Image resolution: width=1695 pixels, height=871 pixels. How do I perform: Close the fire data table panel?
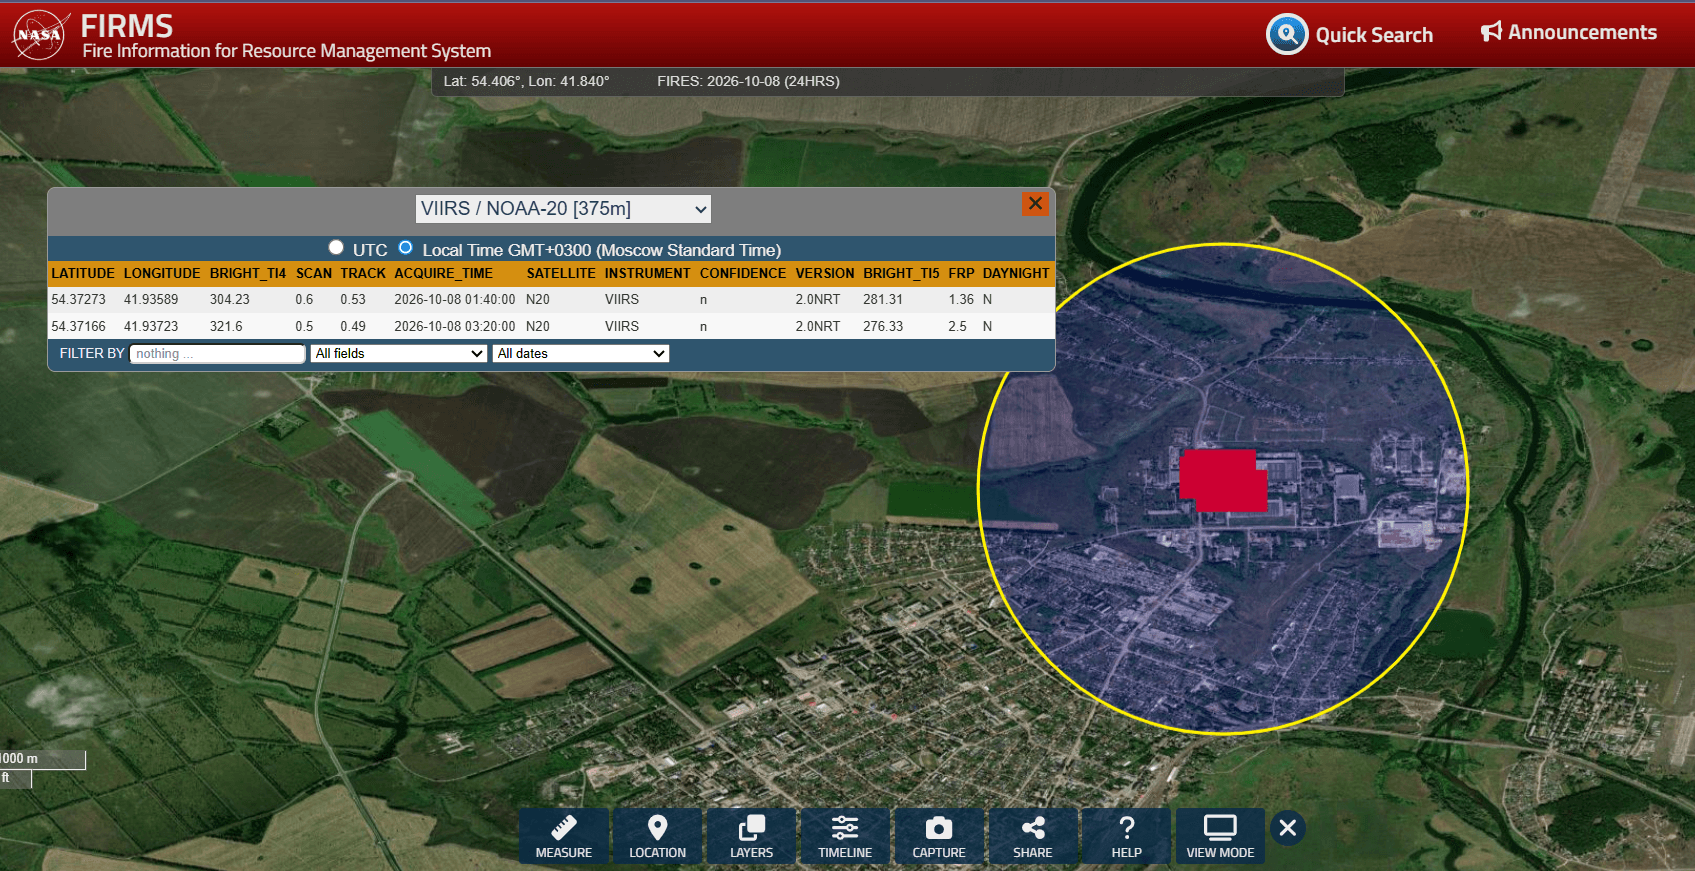click(x=1035, y=203)
